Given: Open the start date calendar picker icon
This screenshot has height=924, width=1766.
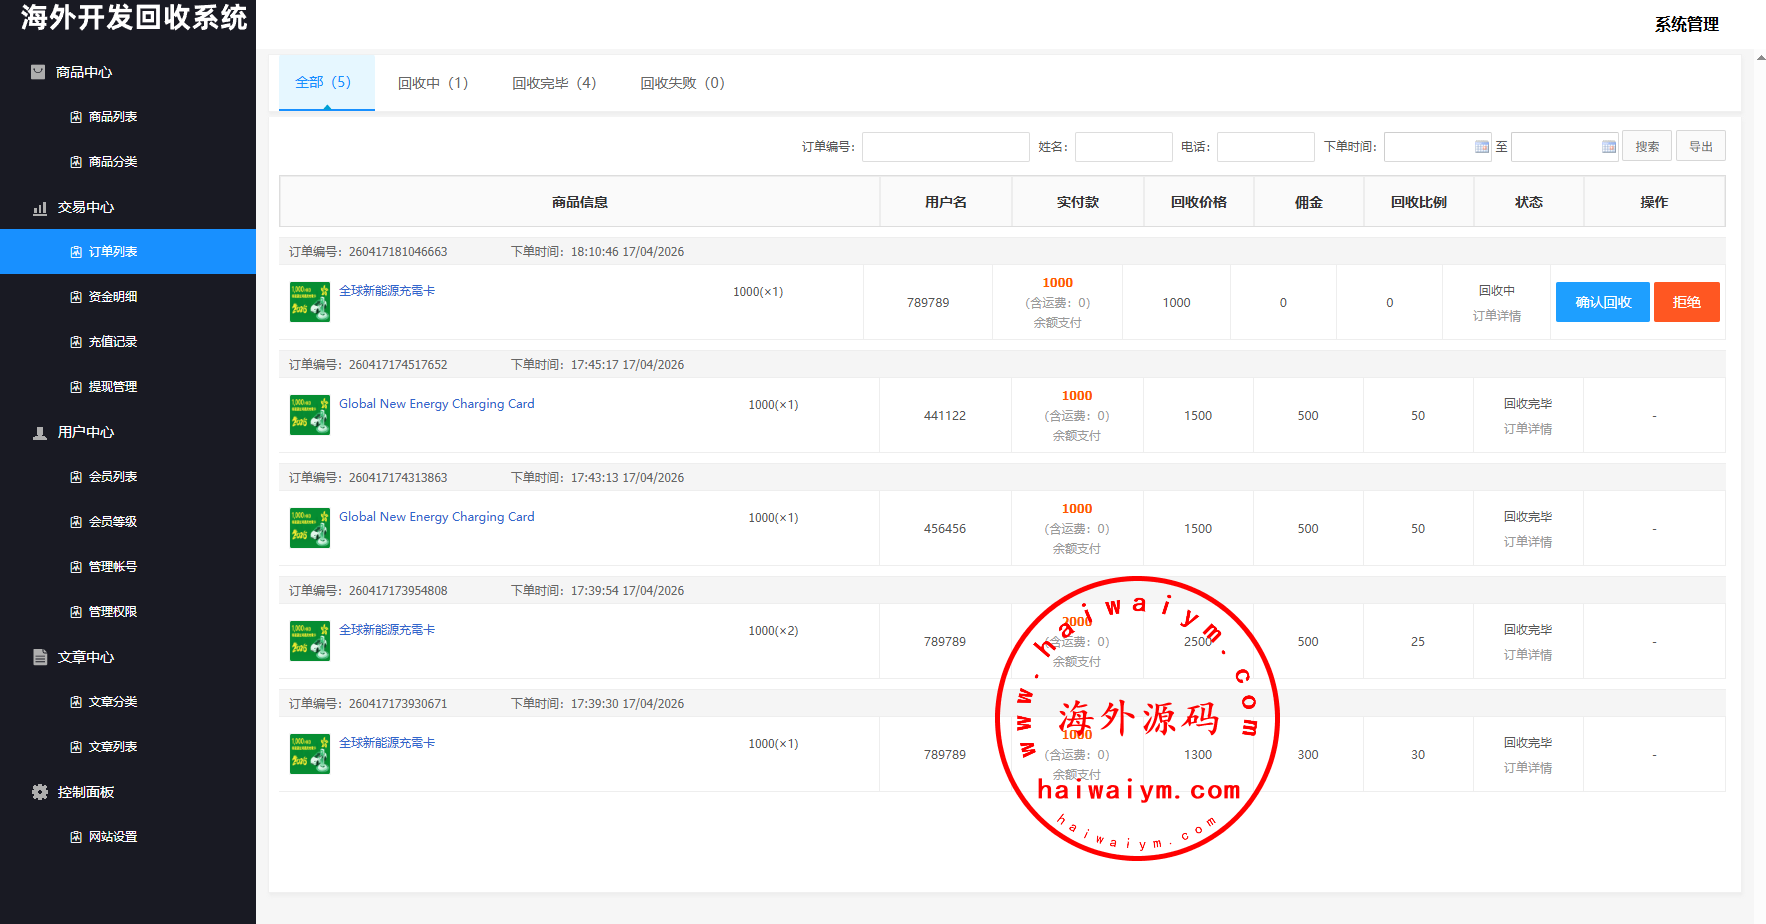Looking at the screenshot, I should point(1481,147).
